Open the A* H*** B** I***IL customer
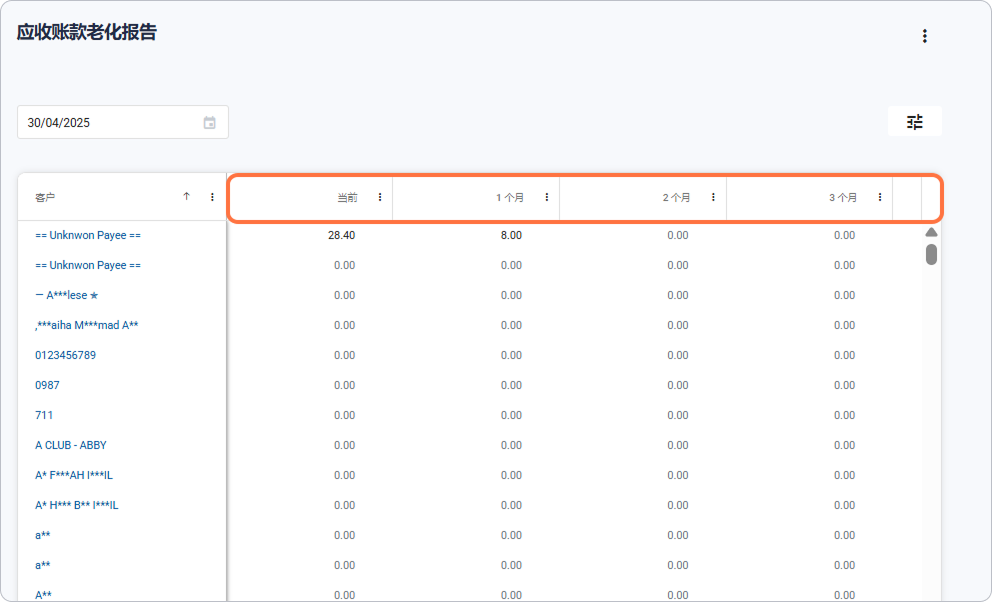The width and height of the screenshot is (992, 602). 77,505
